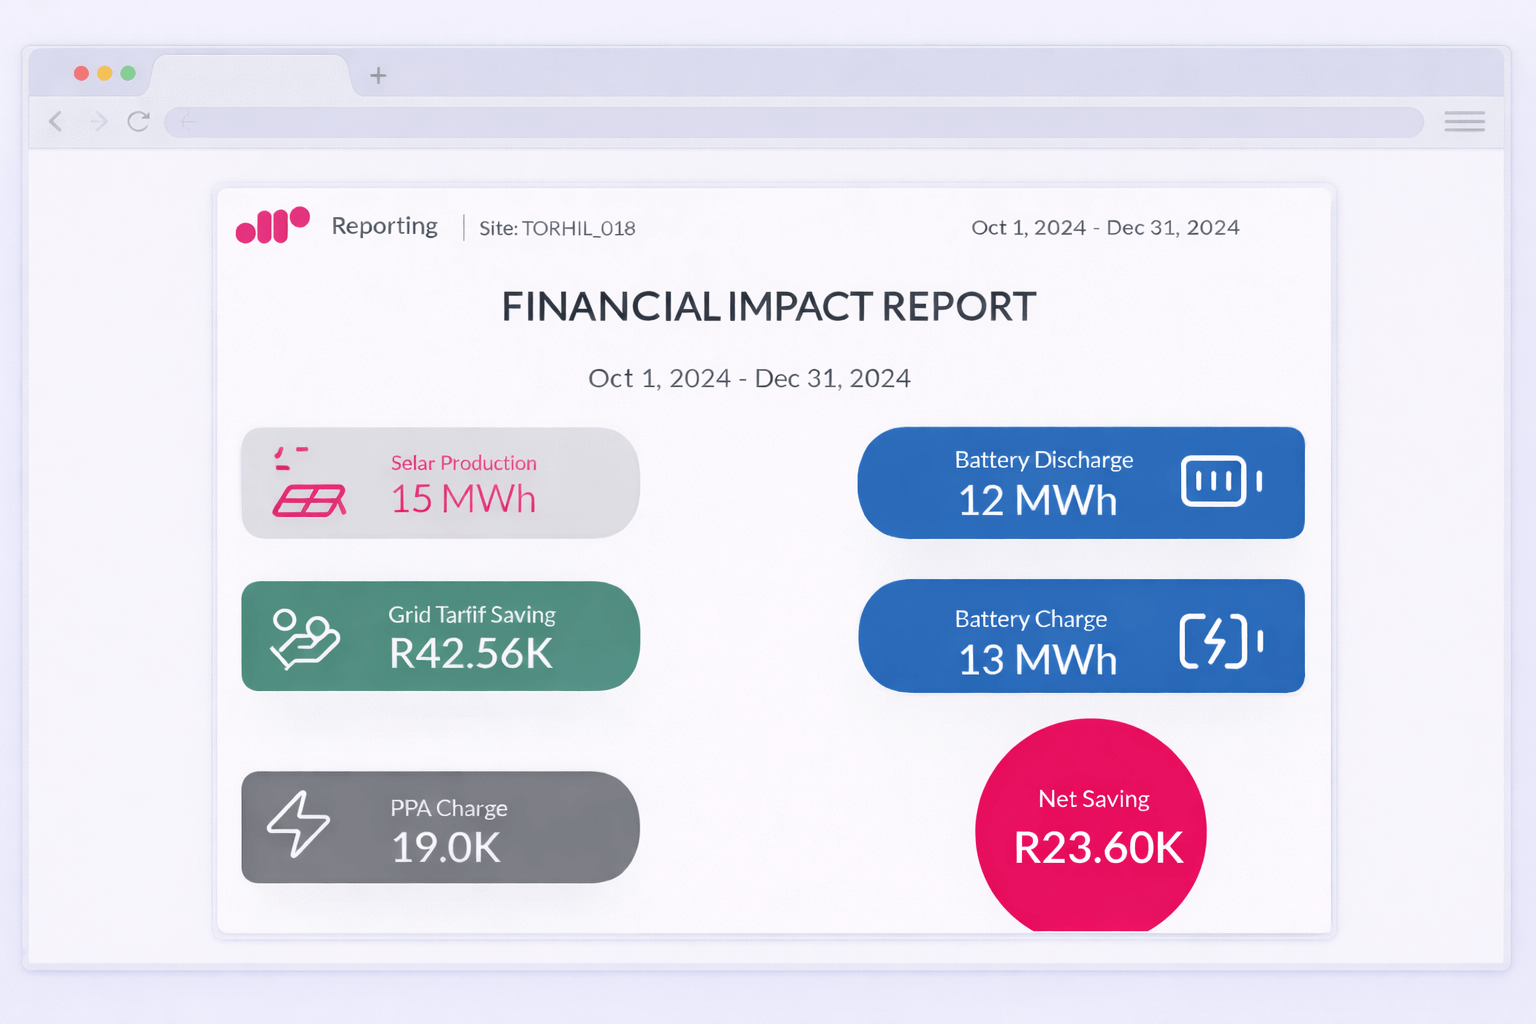Click the hand with coins savings icon
Viewport: 1536px width, 1024px height.
[x=305, y=638]
